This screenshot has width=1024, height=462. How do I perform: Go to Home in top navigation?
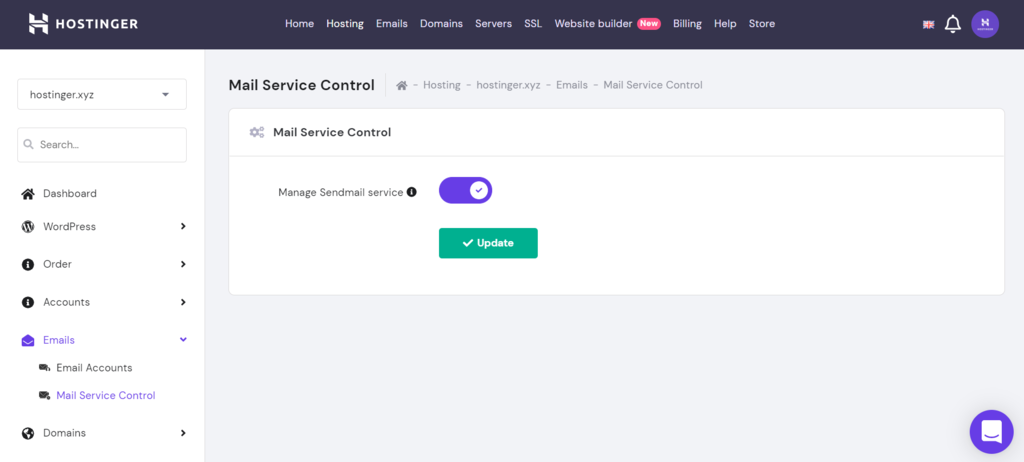click(x=299, y=24)
